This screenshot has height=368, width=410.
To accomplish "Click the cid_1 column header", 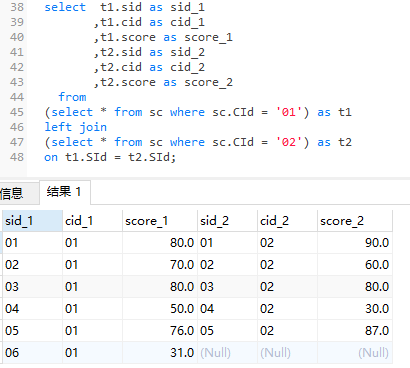I will point(92,221).
